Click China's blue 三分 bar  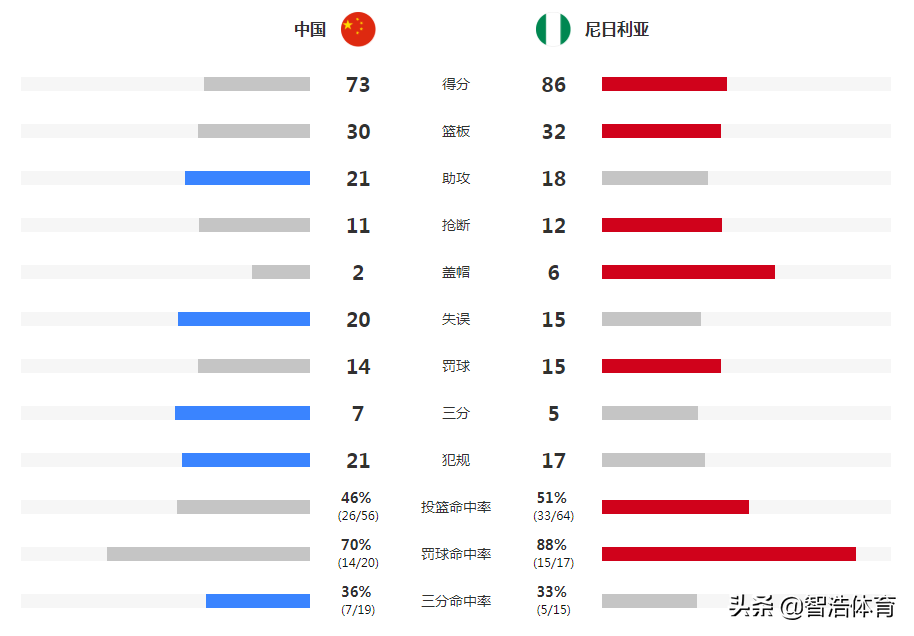click(242, 413)
